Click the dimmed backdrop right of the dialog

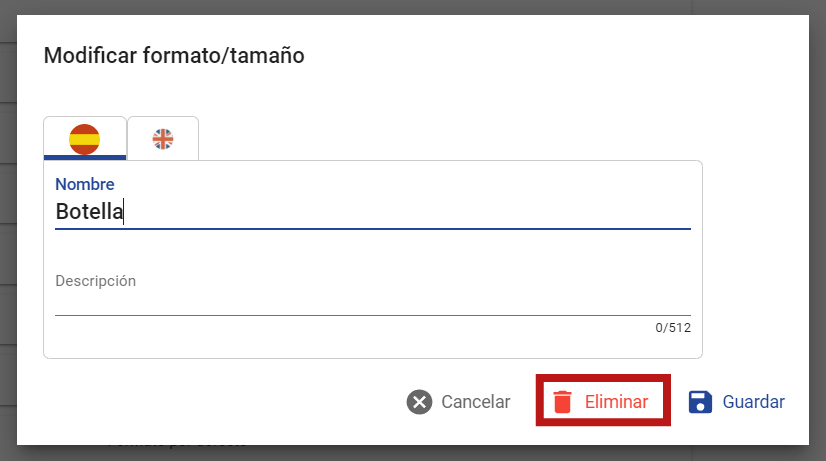pyautogui.click(x=818, y=230)
